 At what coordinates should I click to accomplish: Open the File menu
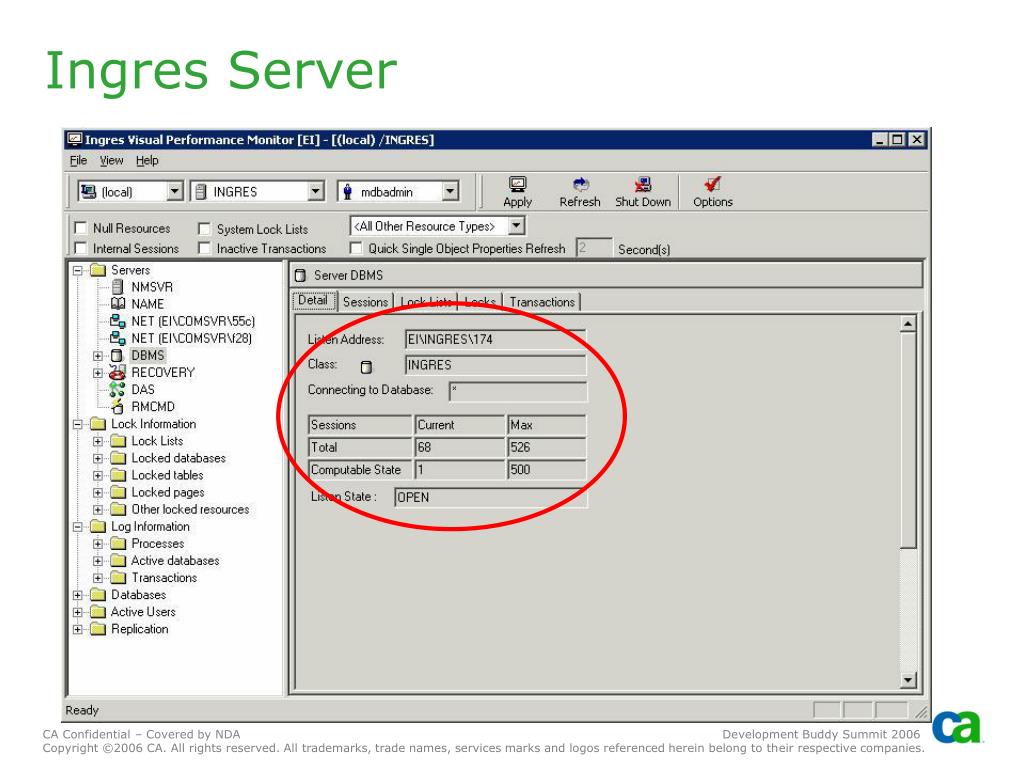coord(78,161)
